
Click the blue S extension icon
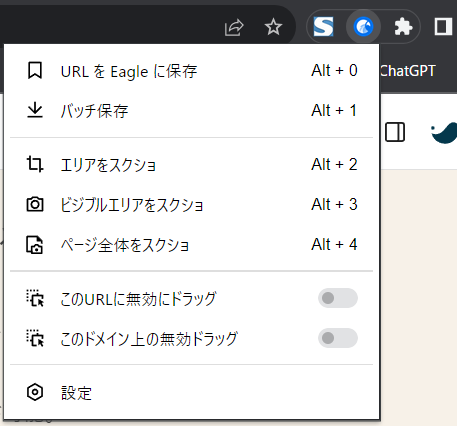pyautogui.click(x=323, y=27)
